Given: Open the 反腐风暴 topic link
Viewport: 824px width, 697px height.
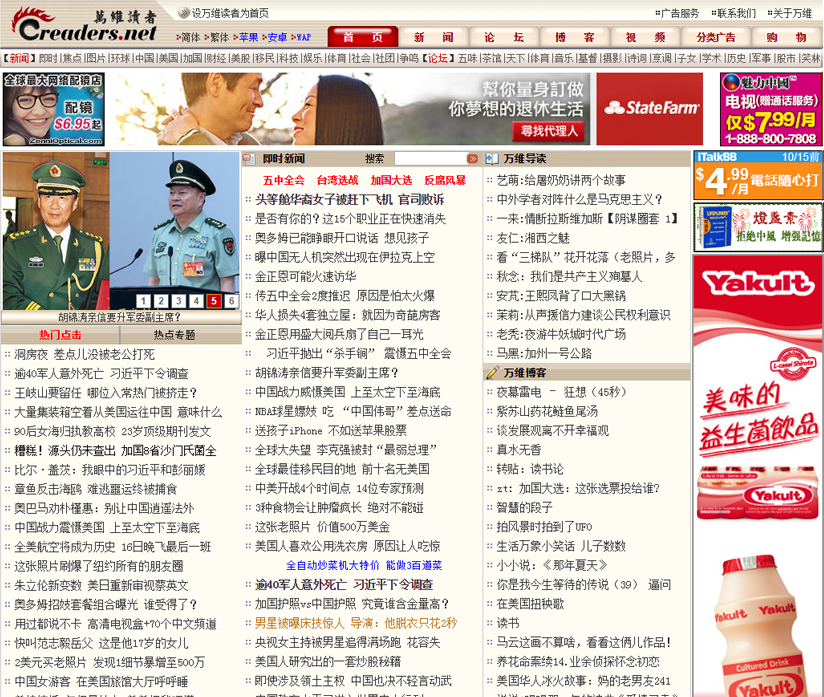Looking at the screenshot, I should tap(445, 180).
